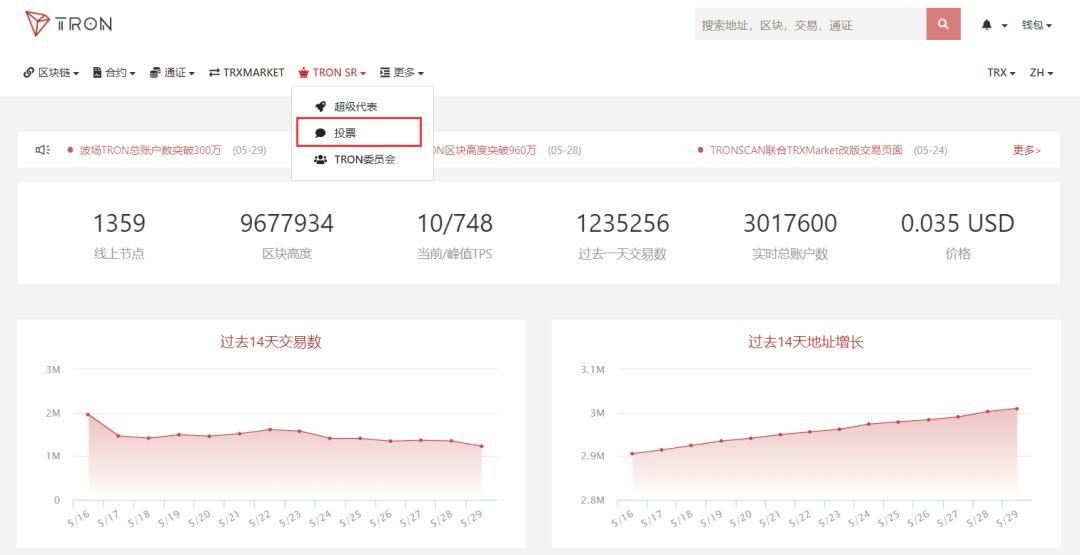The image size is (1080, 555).
Task: Click the TRON logo
Action: pyautogui.click(x=68, y=23)
